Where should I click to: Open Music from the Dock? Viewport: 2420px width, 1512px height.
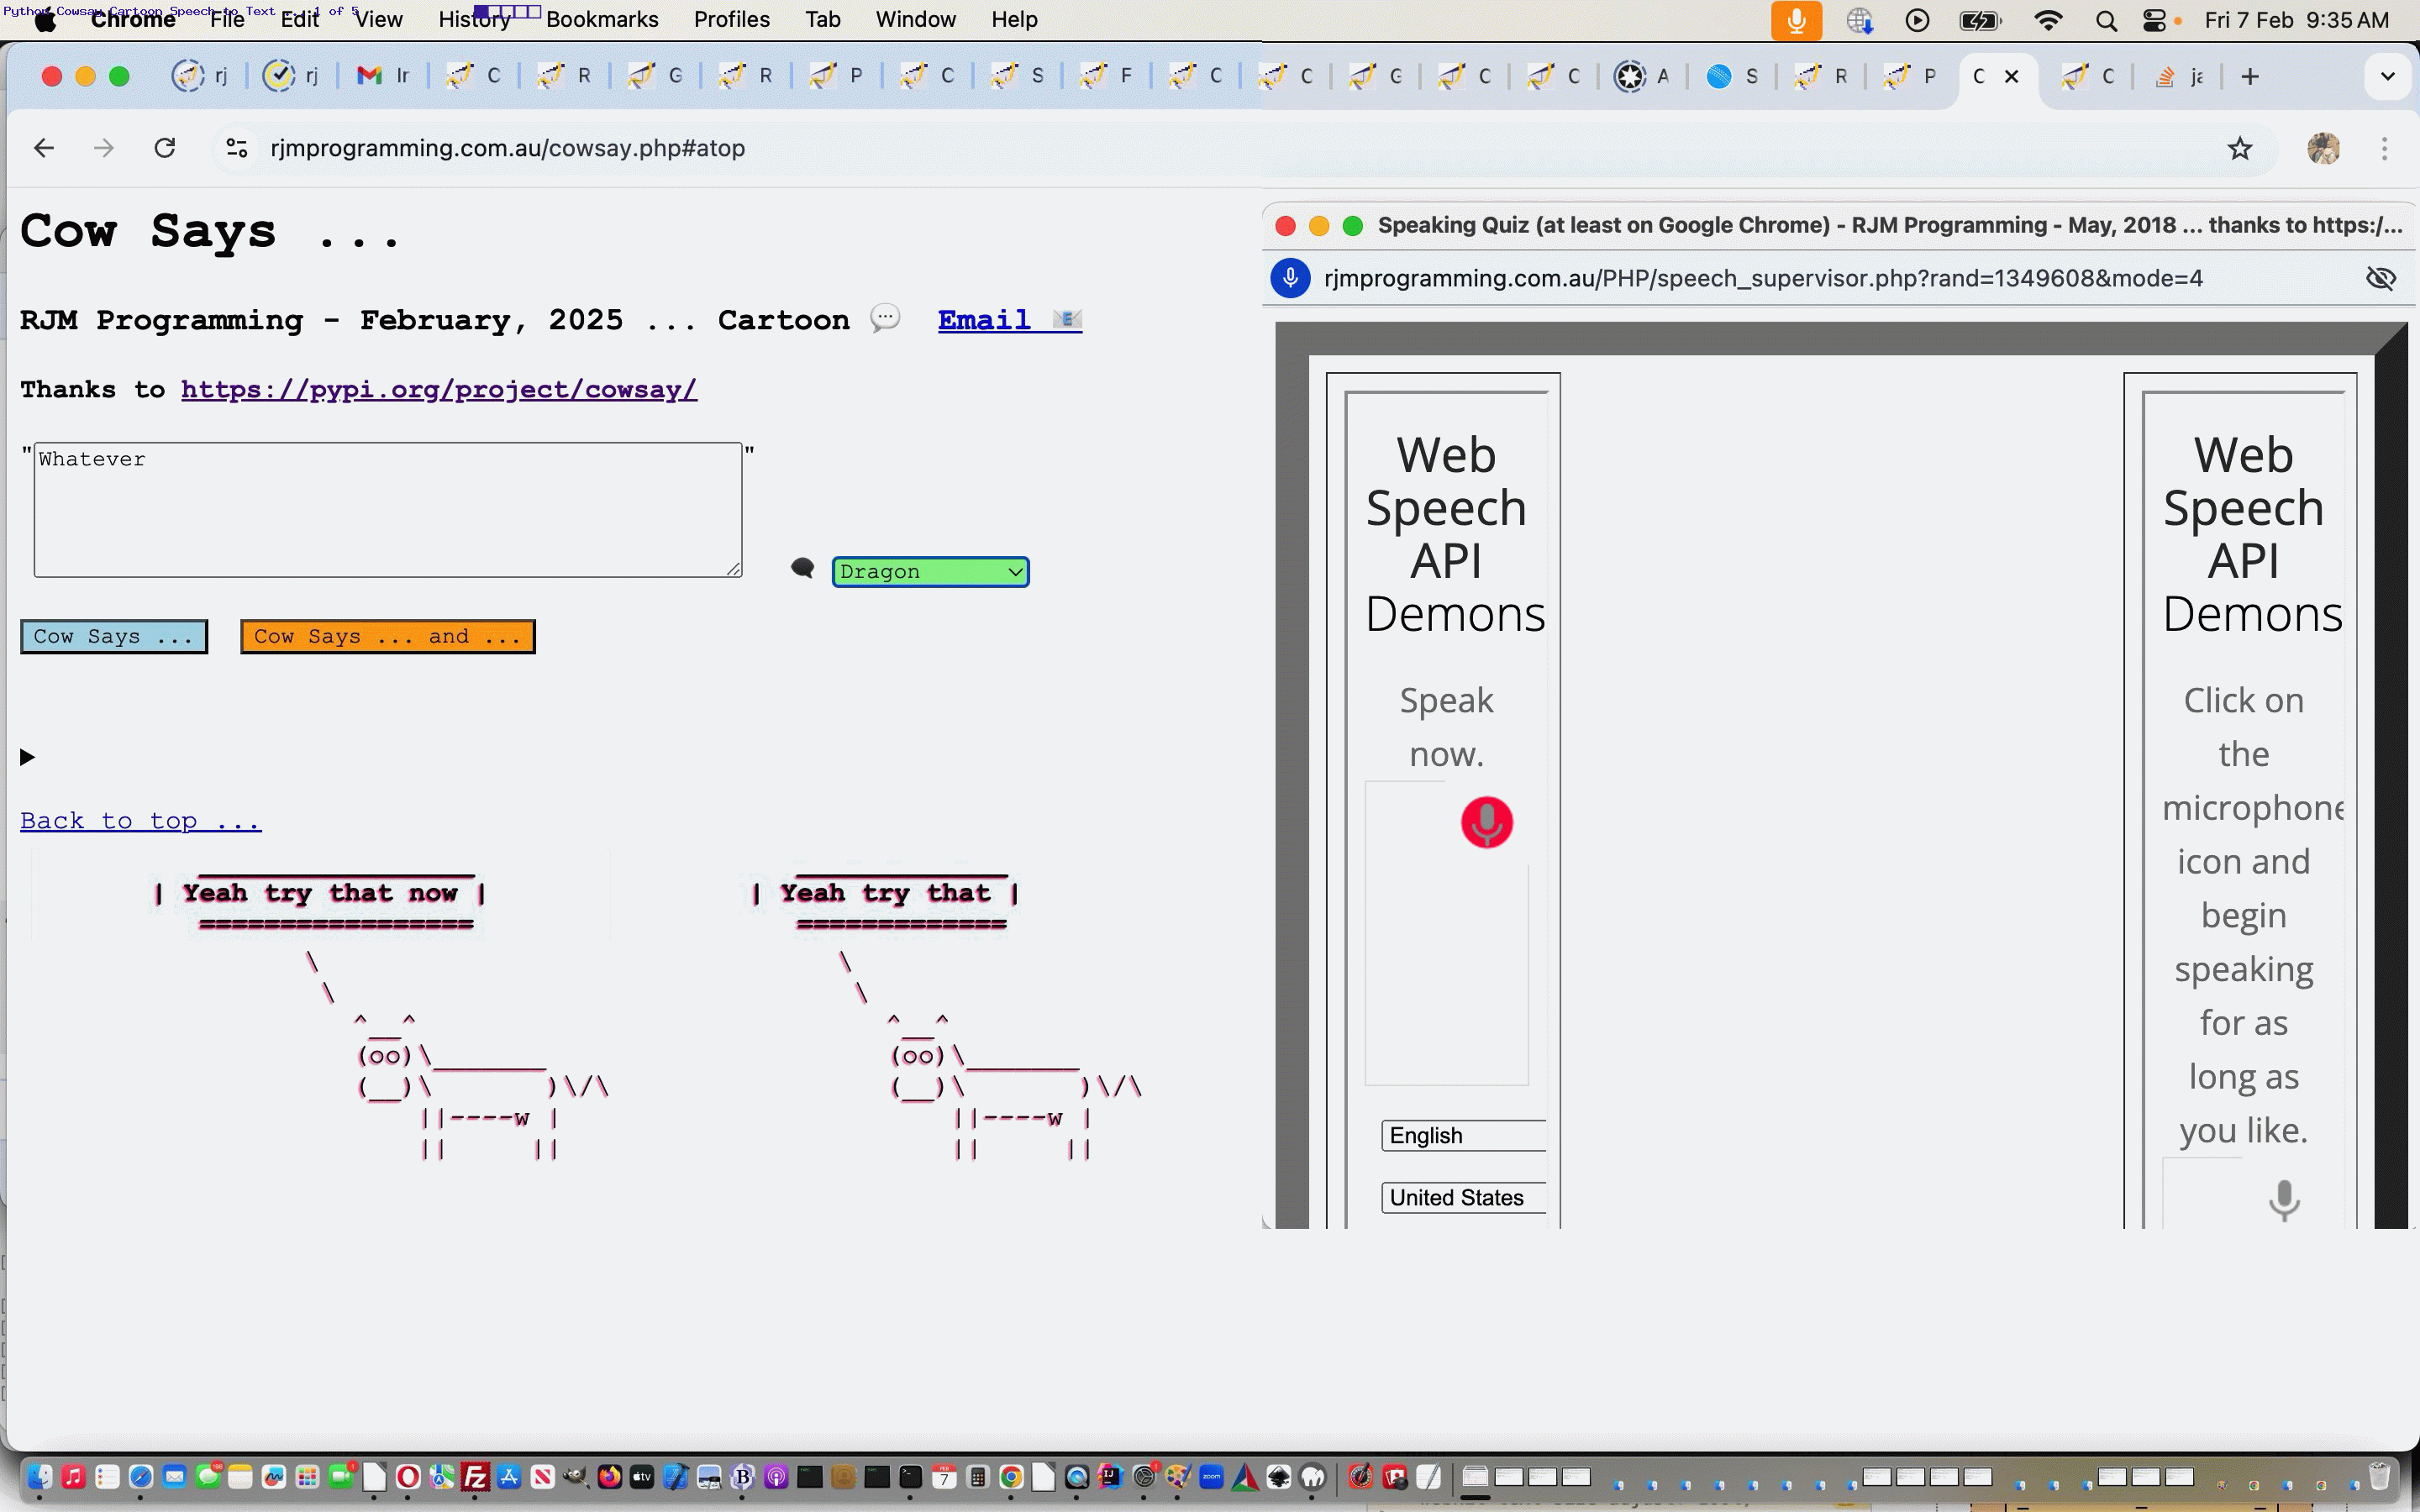coord(73,1477)
